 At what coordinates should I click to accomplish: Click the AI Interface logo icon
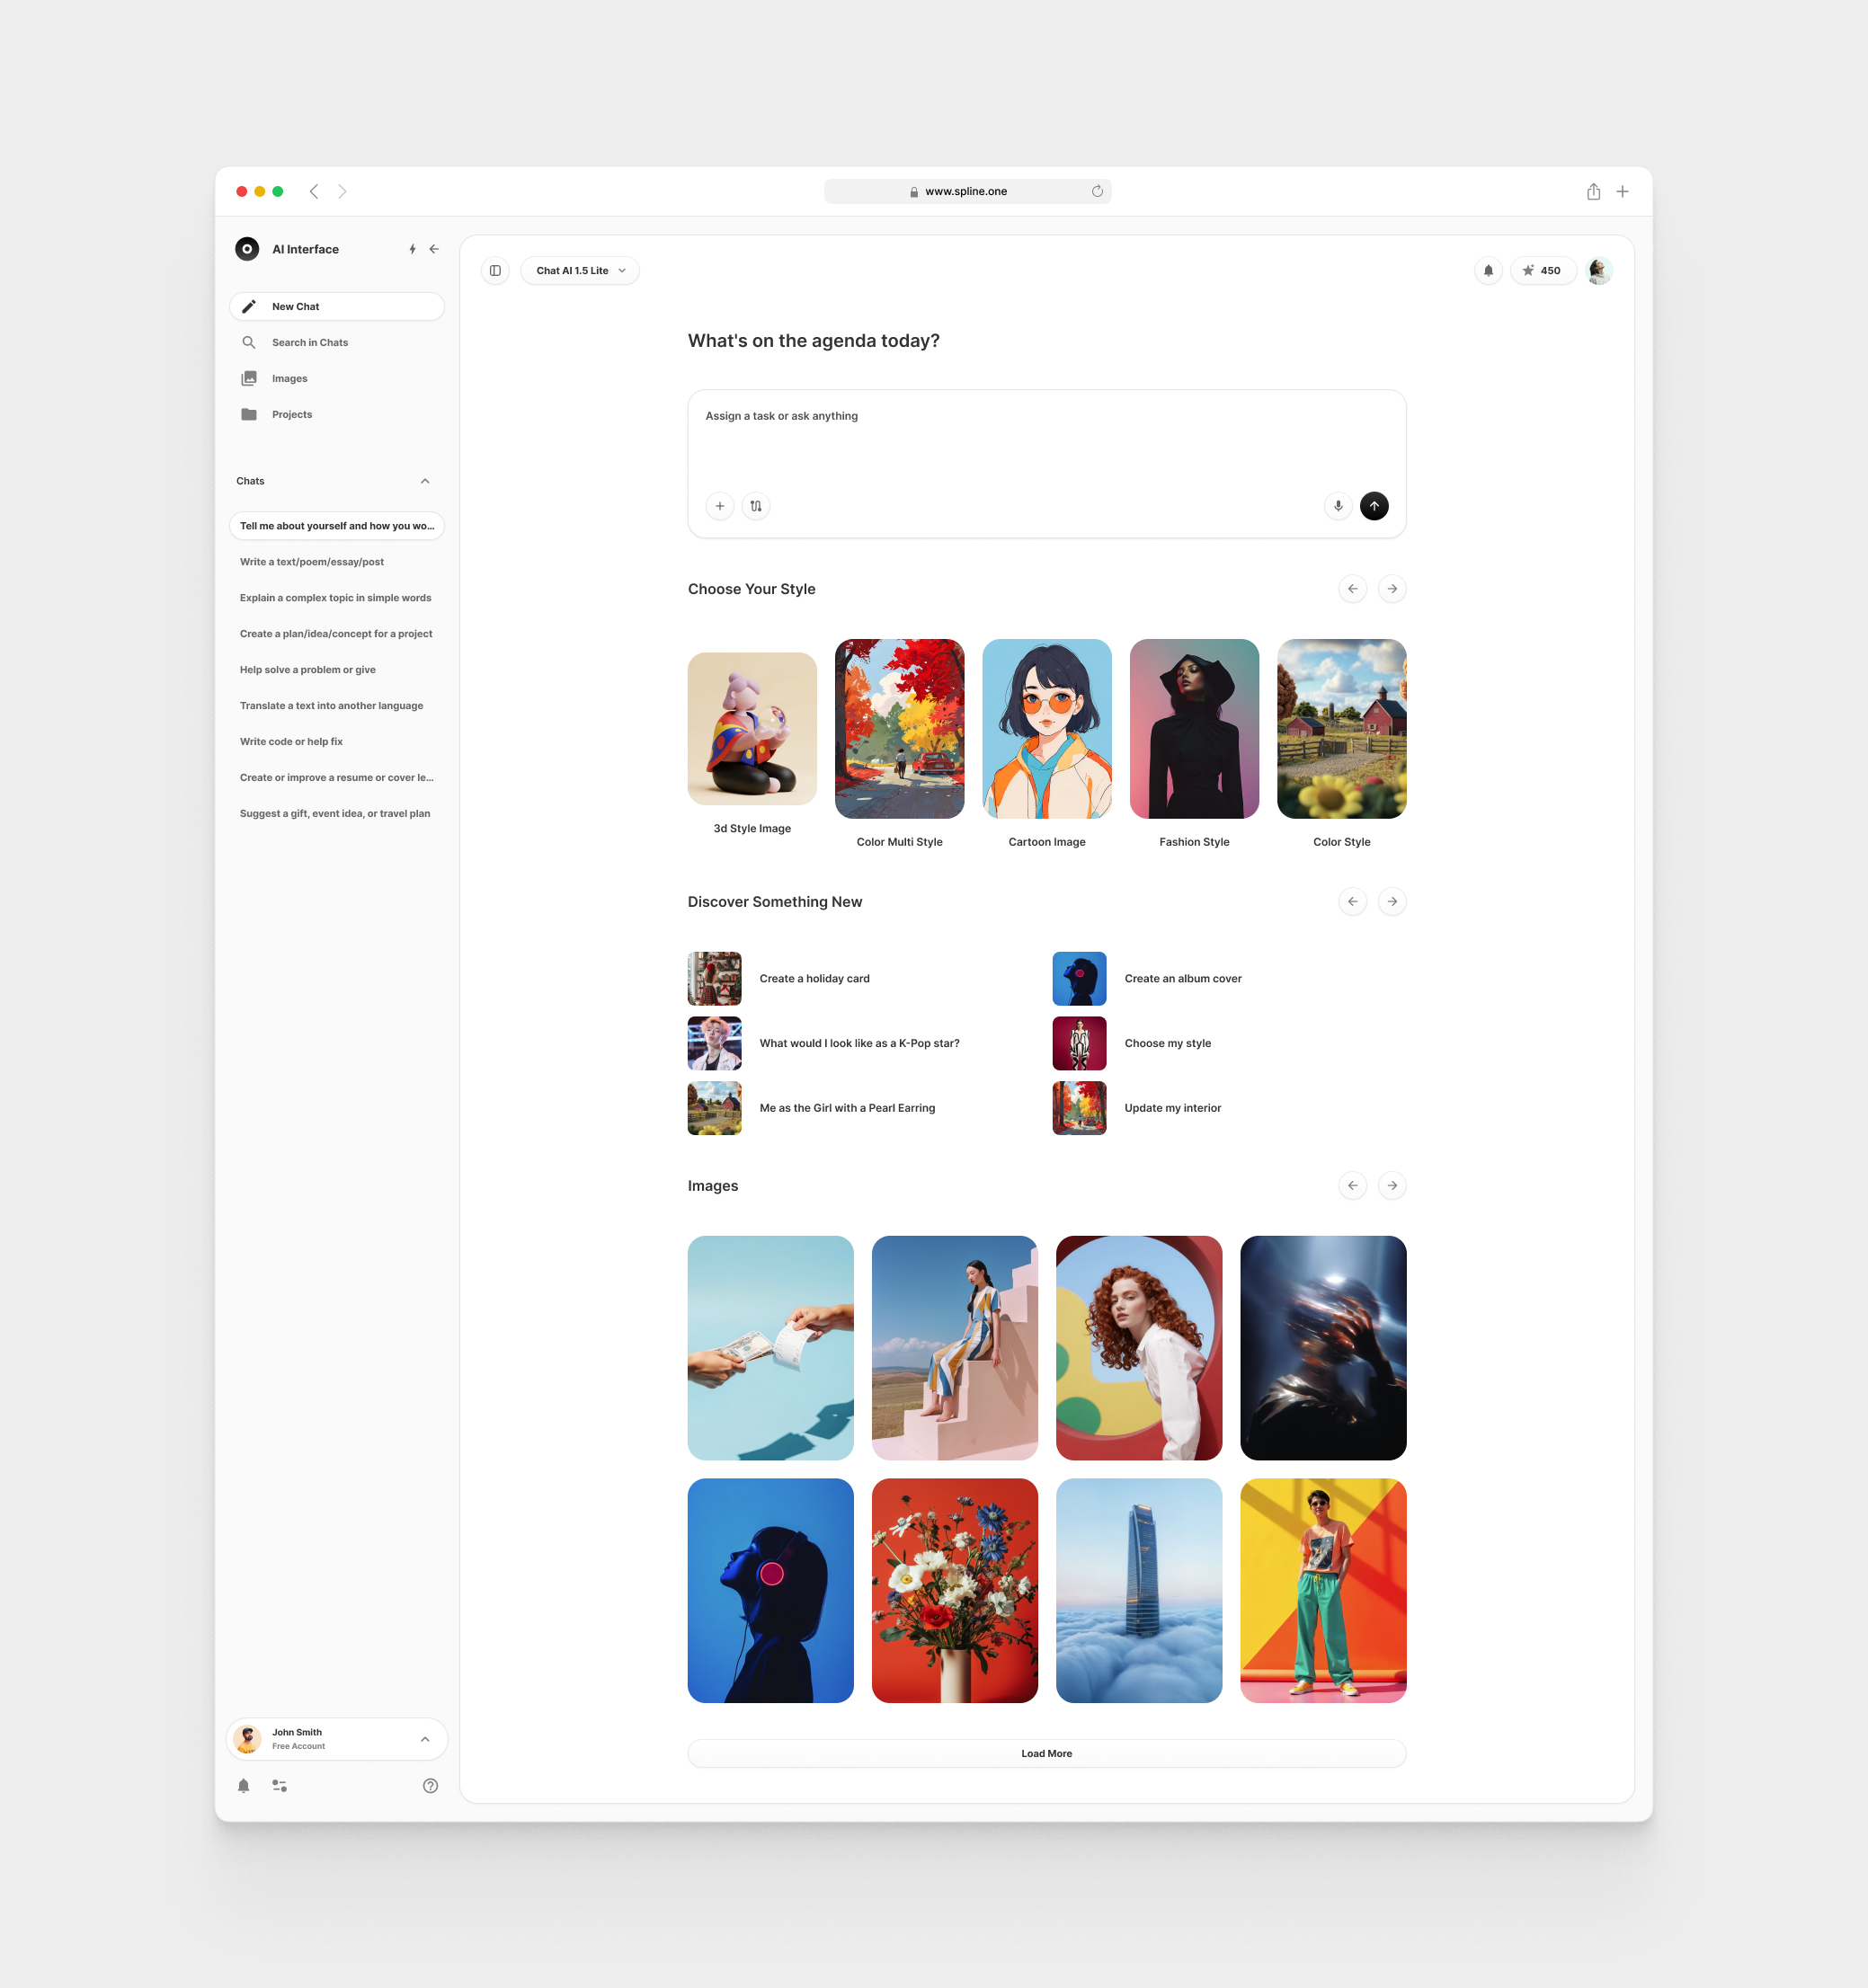pyautogui.click(x=247, y=249)
